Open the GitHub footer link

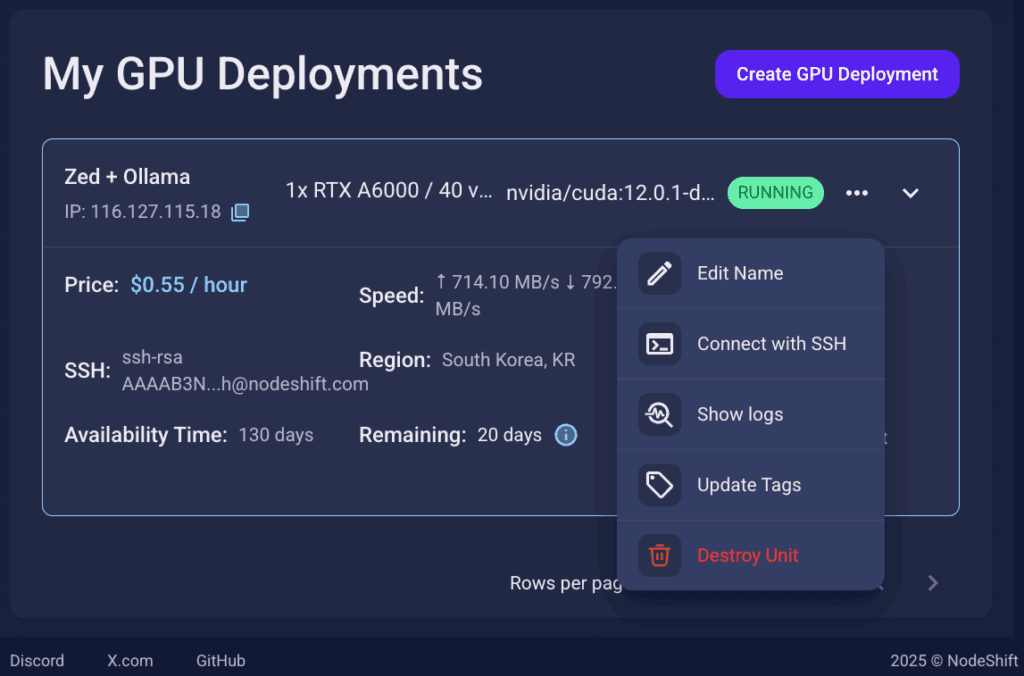point(220,660)
